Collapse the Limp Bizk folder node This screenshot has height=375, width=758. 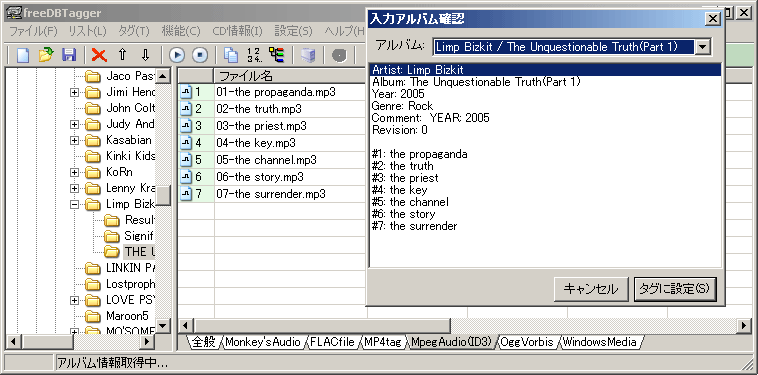(74, 204)
